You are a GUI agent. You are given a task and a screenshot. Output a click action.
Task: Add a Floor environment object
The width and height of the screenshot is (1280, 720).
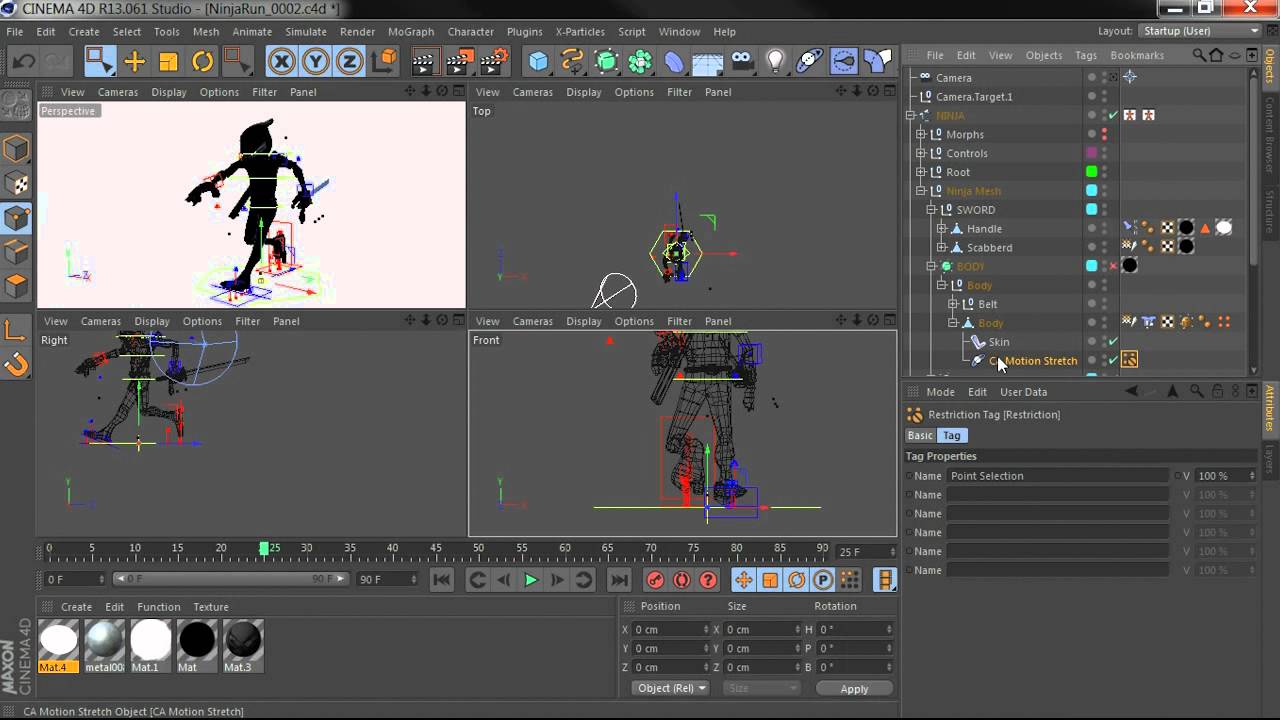pyautogui.click(x=708, y=62)
